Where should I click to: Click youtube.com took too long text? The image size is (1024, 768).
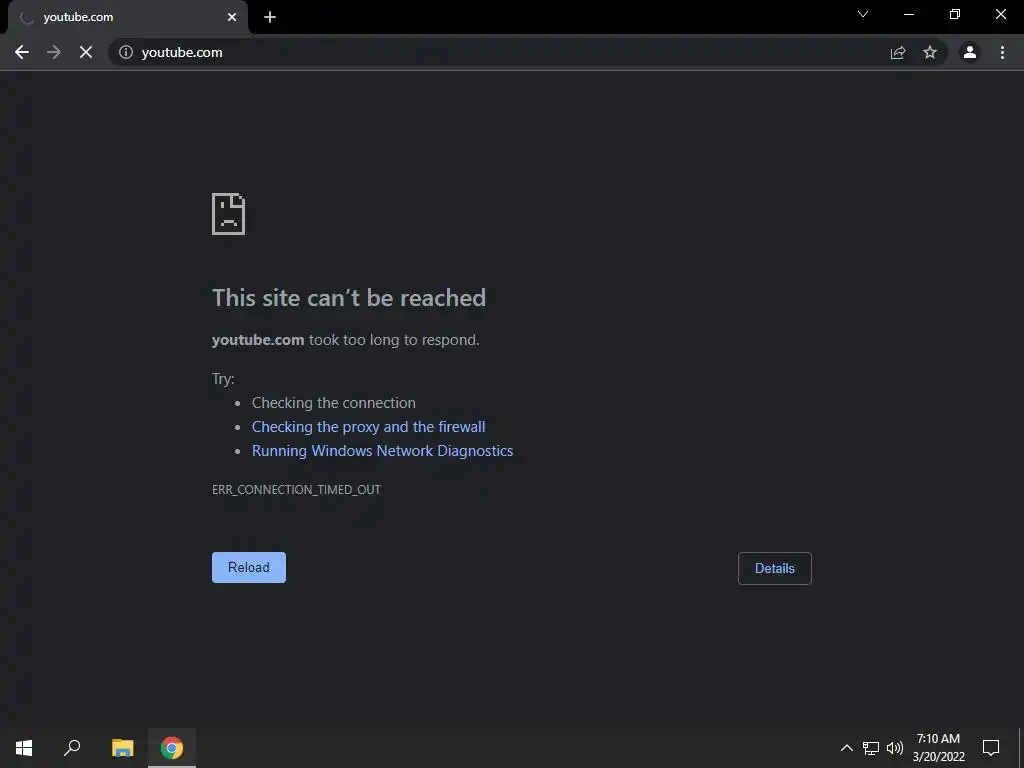tap(345, 340)
